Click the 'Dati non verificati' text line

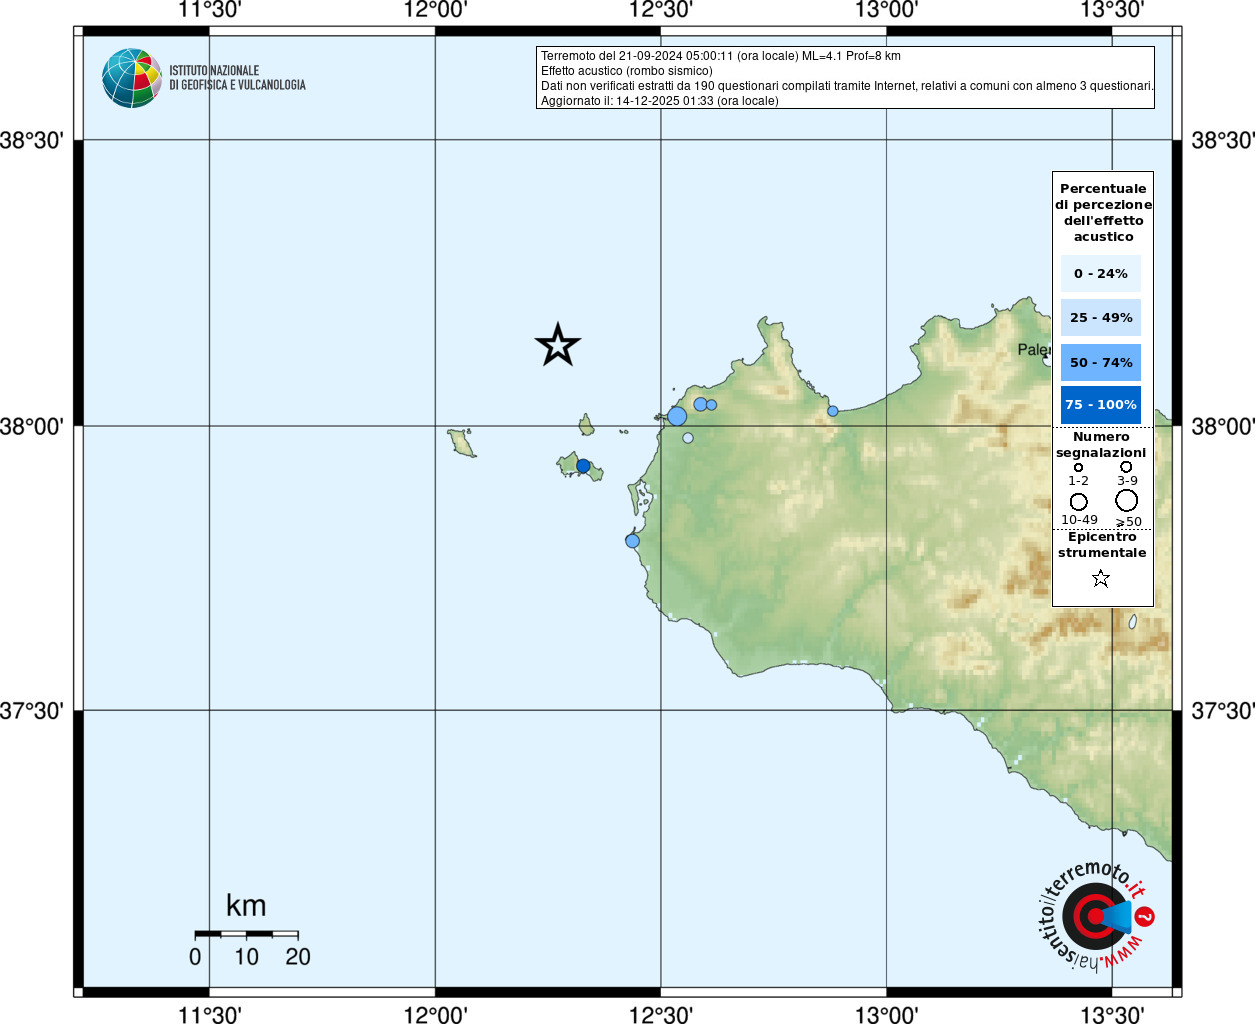pos(847,86)
